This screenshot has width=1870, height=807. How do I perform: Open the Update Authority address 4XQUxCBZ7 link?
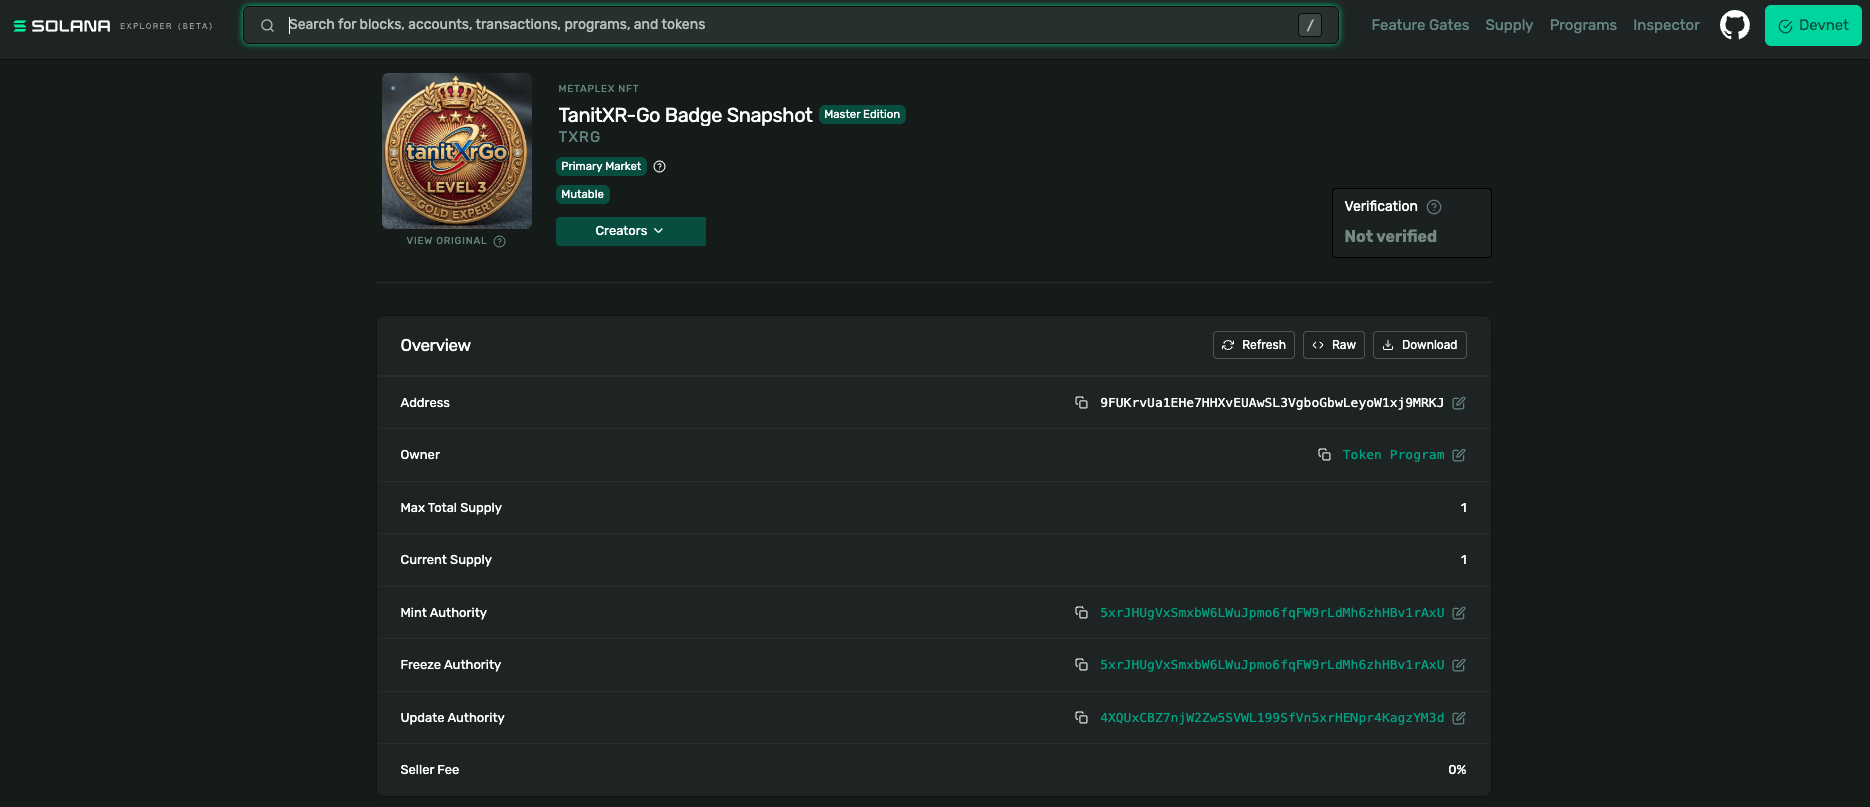click(x=1272, y=718)
